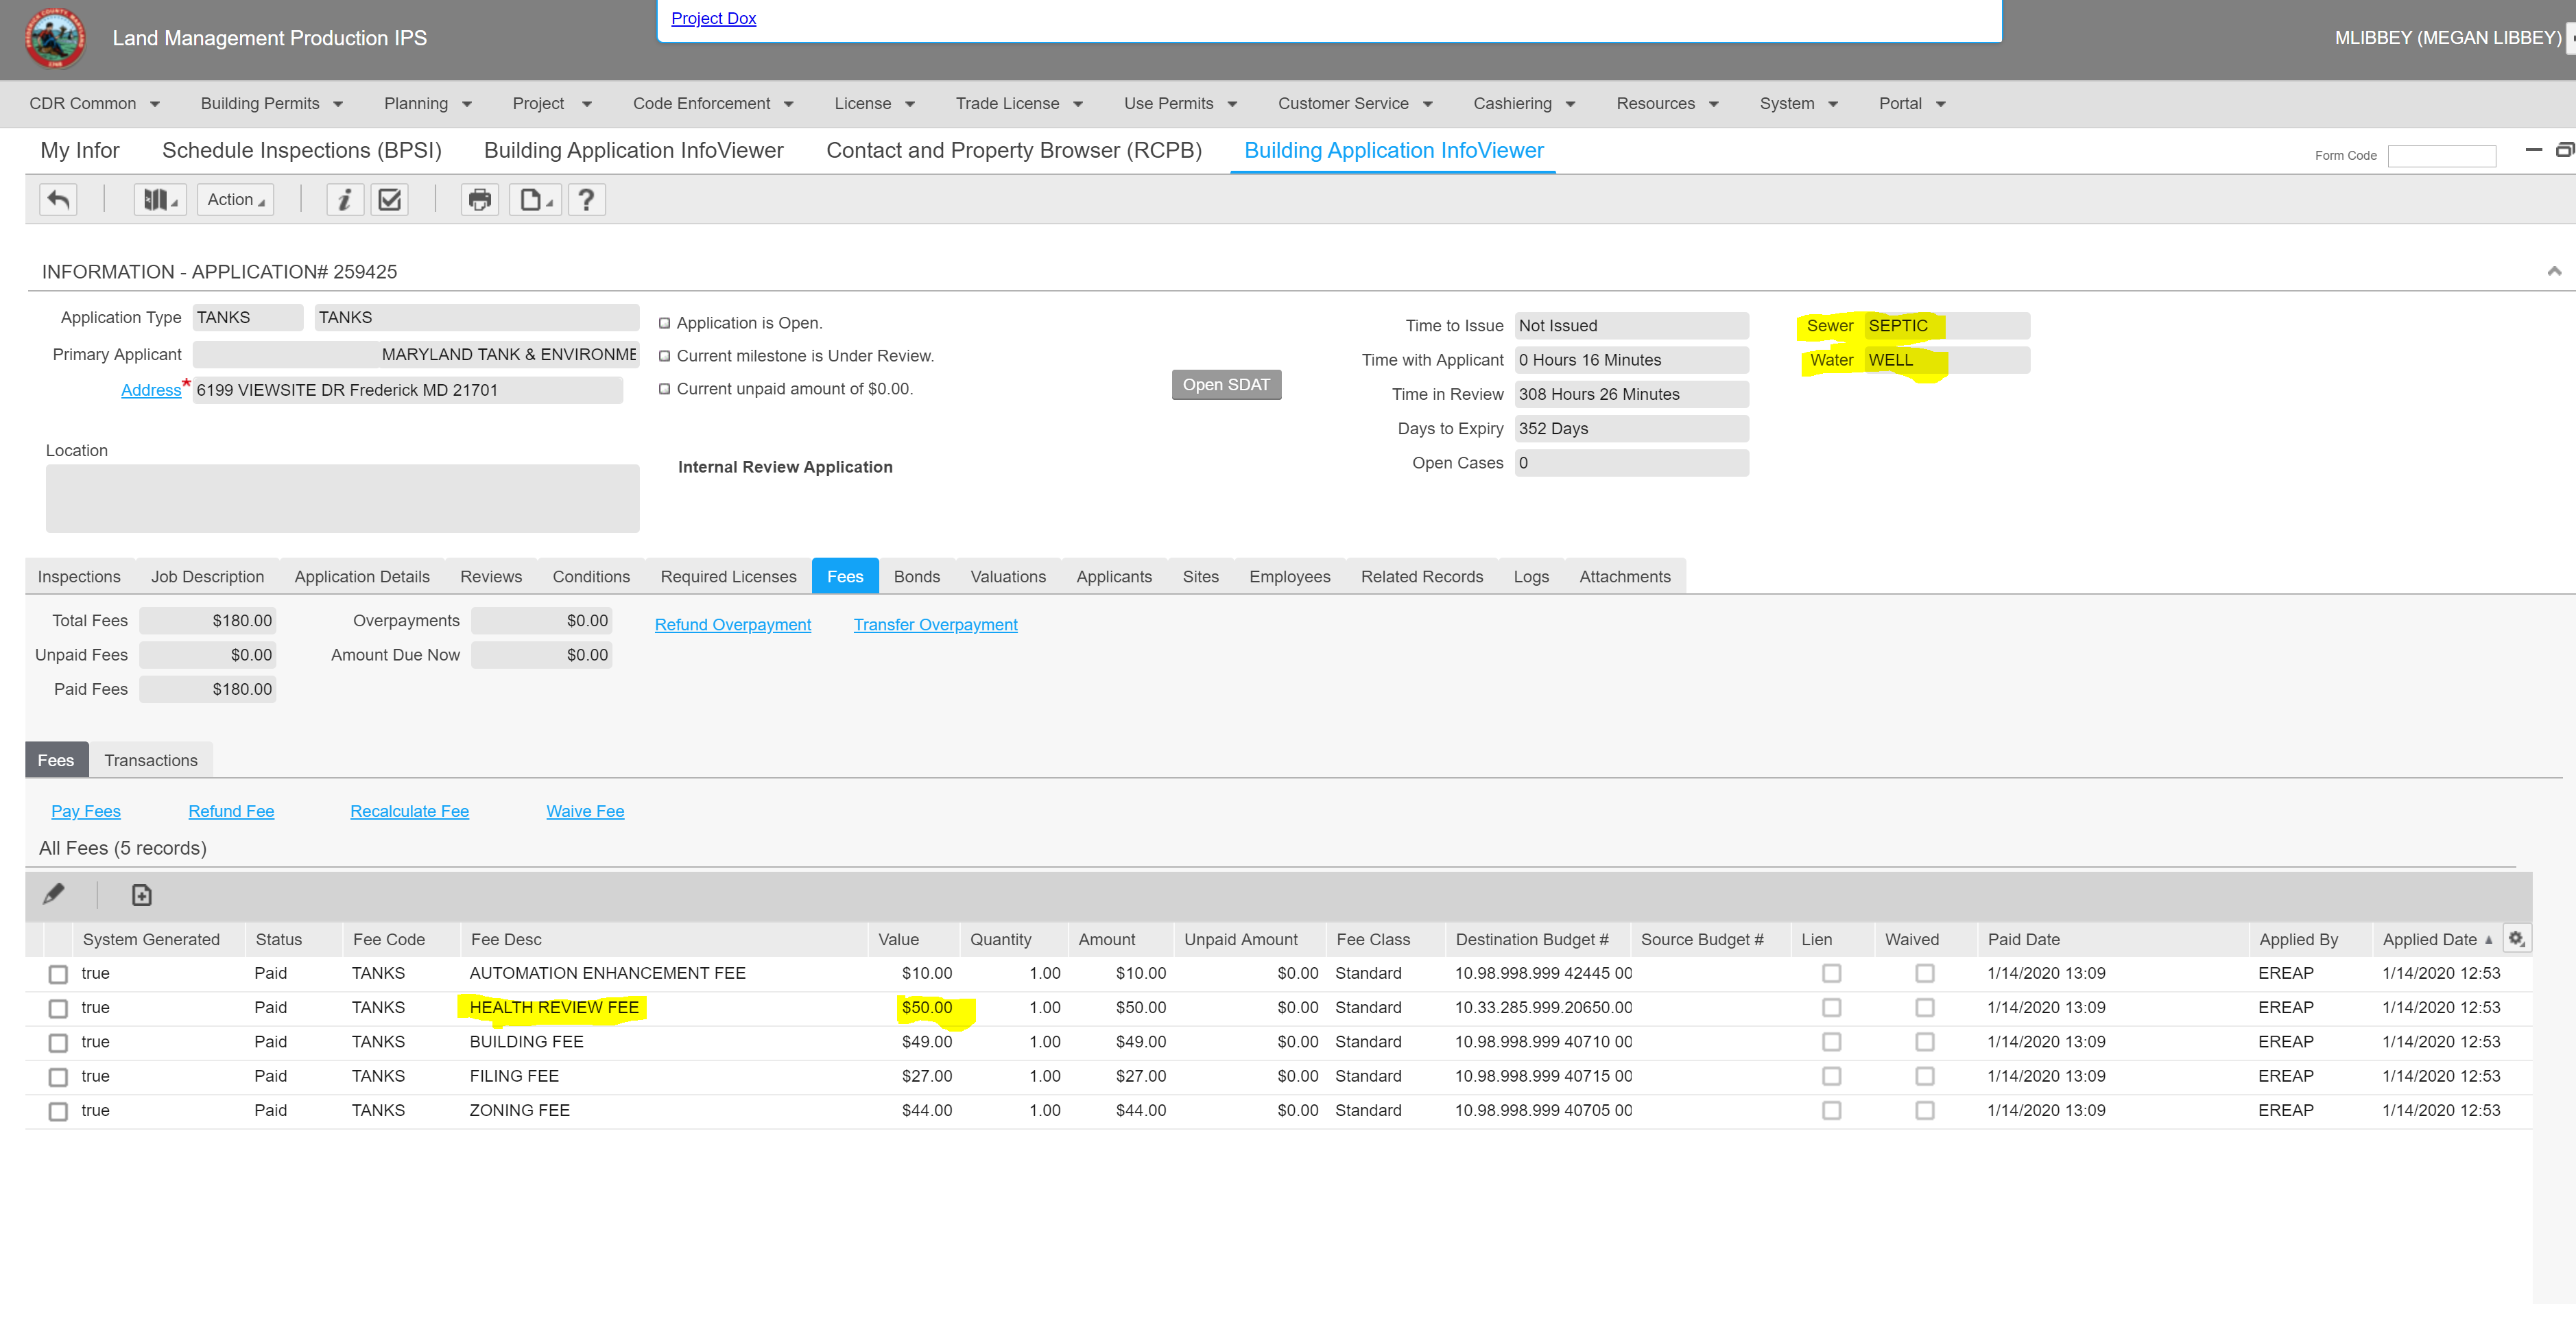Click the back arrow toolbar icon

tap(58, 200)
